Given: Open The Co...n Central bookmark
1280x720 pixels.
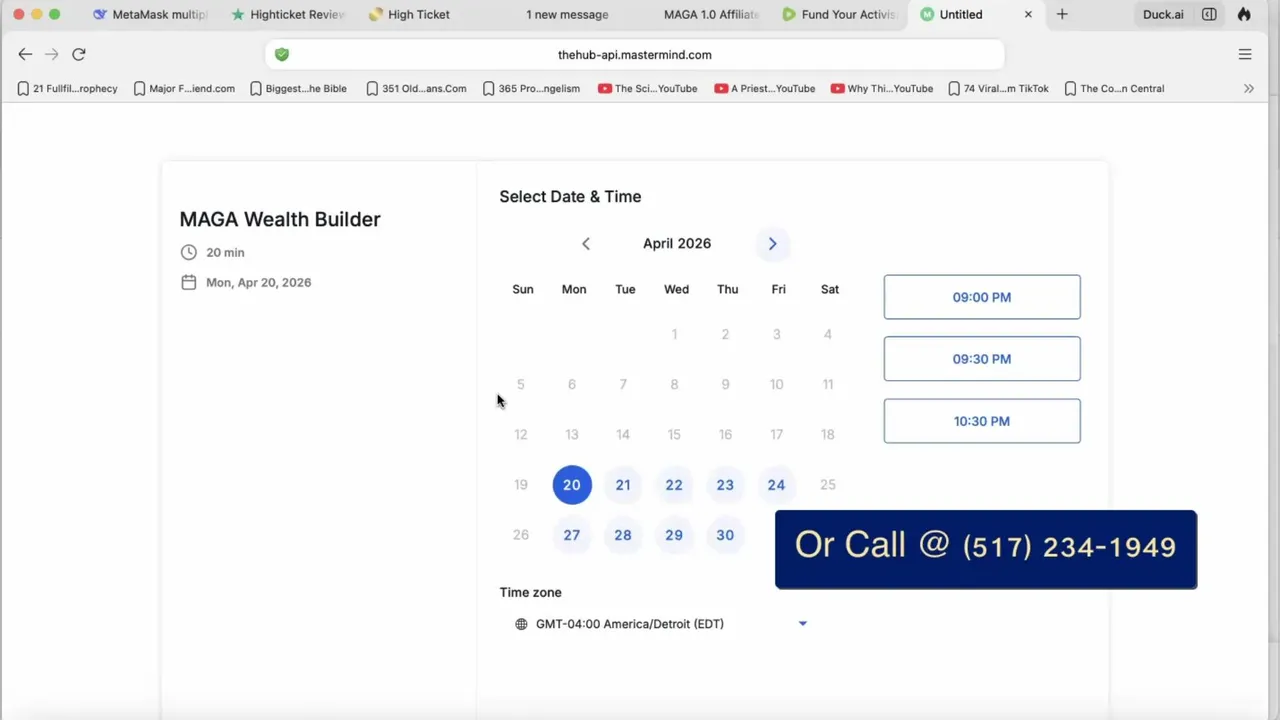Looking at the screenshot, I should pos(1114,88).
